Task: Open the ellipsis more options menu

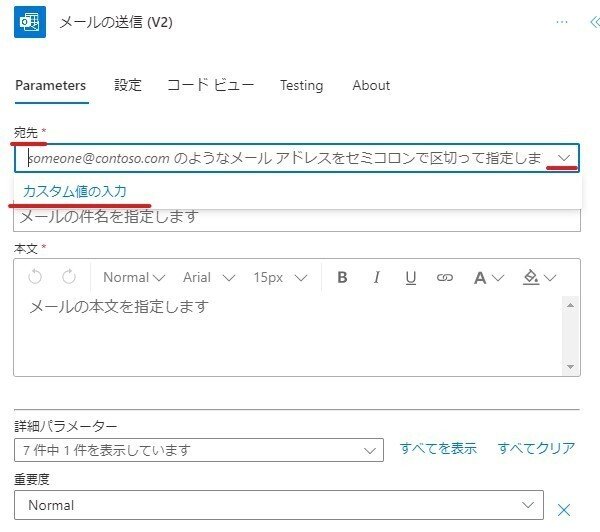Action: click(x=562, y=22)
